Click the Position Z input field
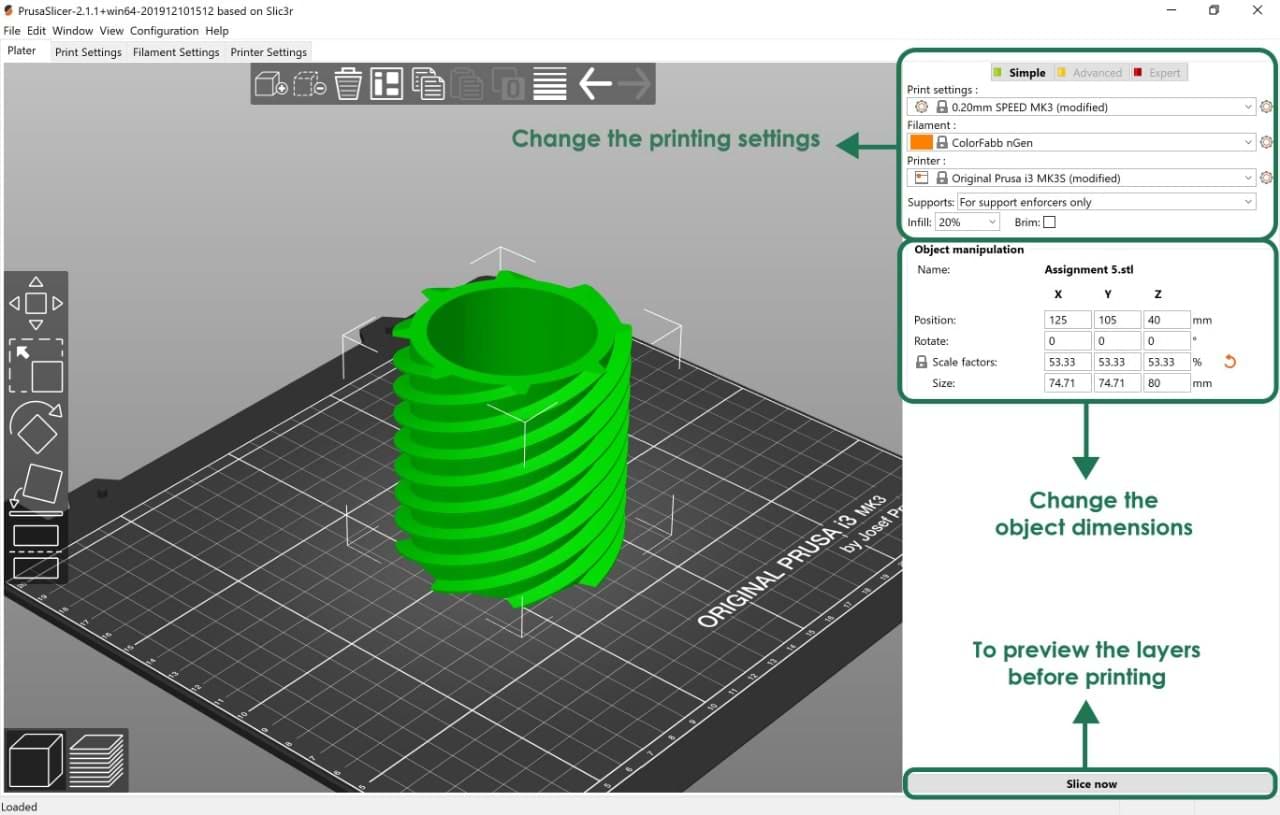 coord(1166,320)
